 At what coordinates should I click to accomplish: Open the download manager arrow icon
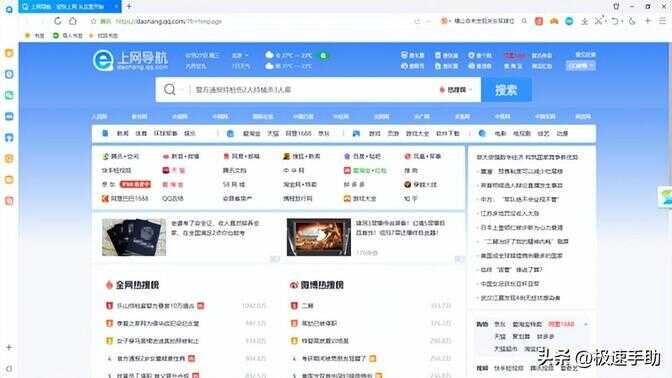click(584, 21)
